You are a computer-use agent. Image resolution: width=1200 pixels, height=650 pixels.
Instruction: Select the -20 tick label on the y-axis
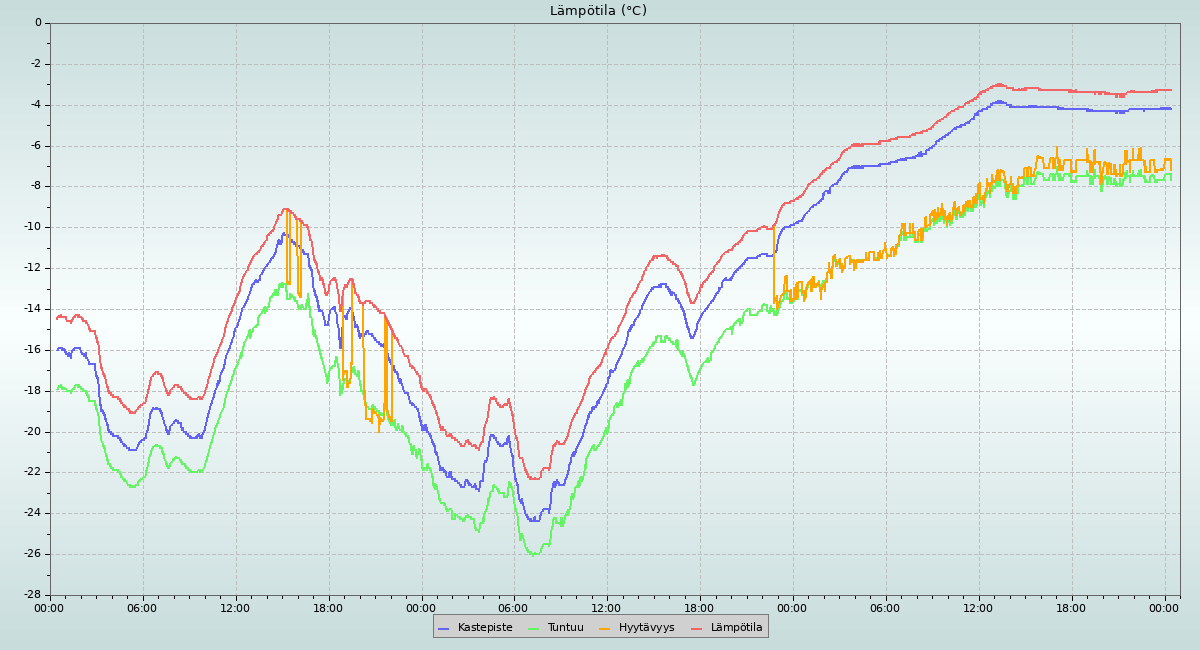pos(33,432)
